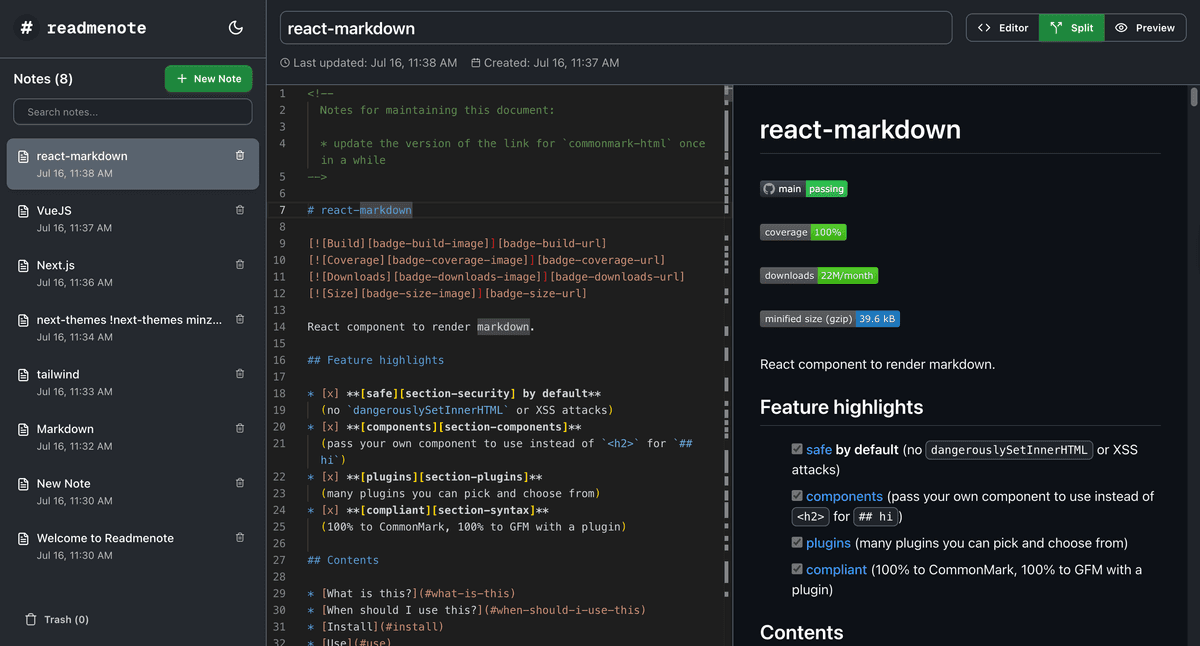Delete the react-markdown note with trash icon
Image resolution: width=1200 pixels, height=646 pixels.
tap(240, 155)
